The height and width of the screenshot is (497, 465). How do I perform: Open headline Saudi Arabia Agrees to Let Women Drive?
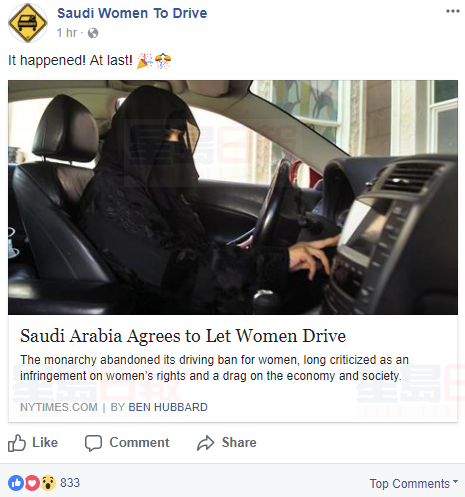point(183,336)
